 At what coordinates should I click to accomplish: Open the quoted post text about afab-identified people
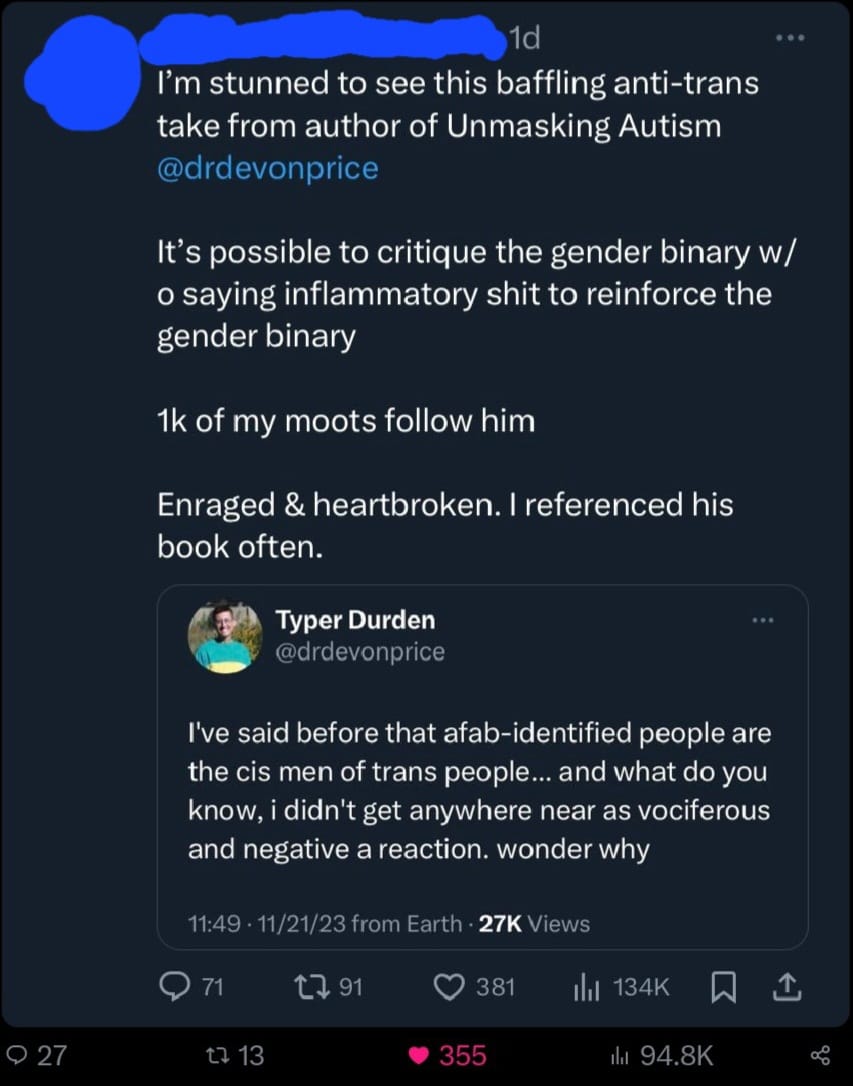pos(480,791)
